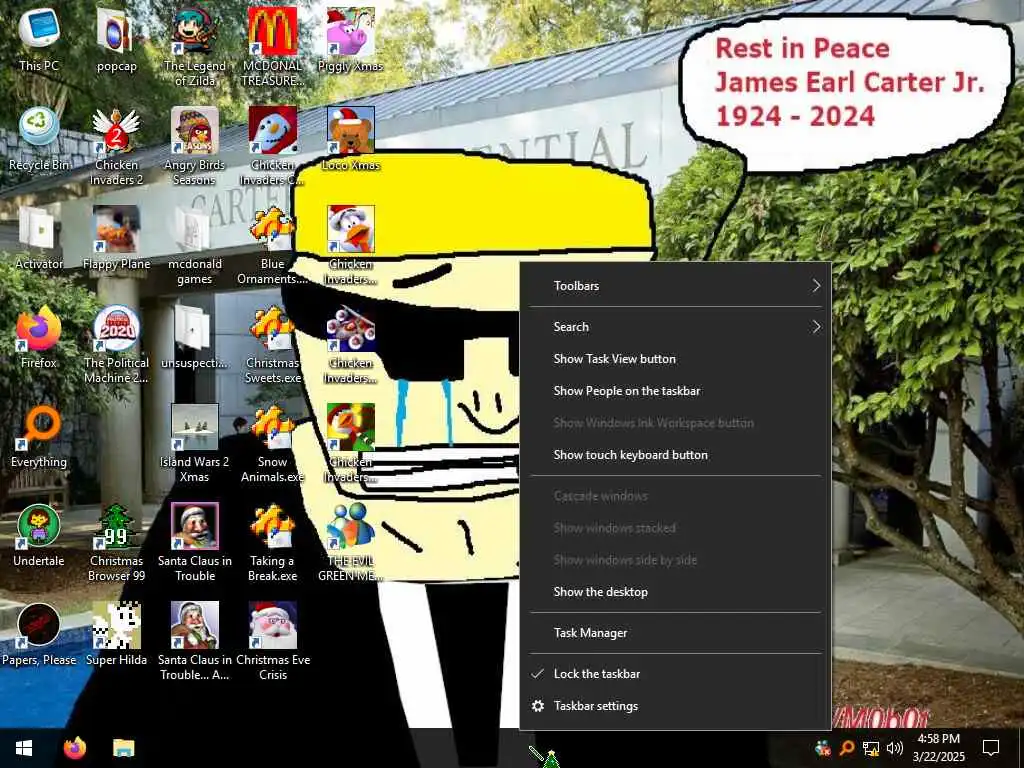The height and width of the screenshot is (768, 1024).
Task: Toggle Show Task View button
Action: coord(675,359)
